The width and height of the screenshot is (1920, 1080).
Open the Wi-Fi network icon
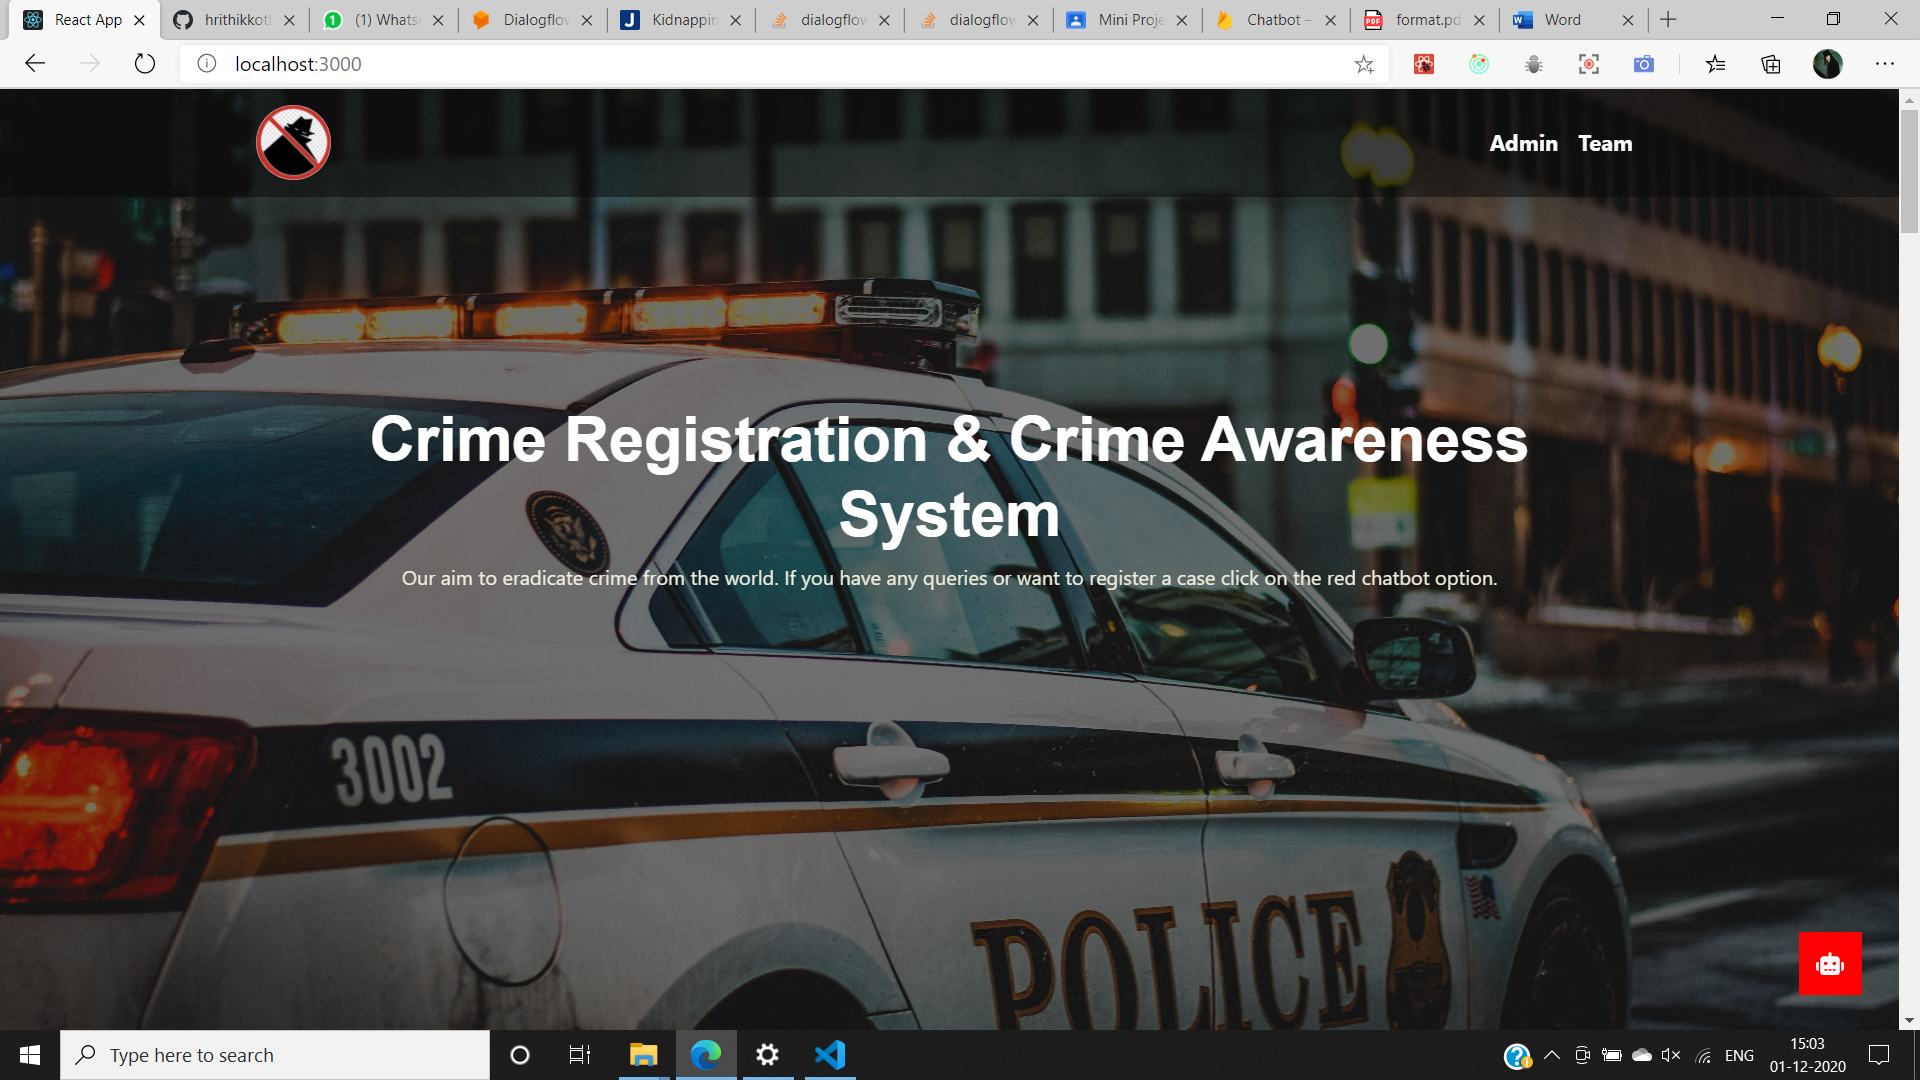(x=1704, y=1055)
